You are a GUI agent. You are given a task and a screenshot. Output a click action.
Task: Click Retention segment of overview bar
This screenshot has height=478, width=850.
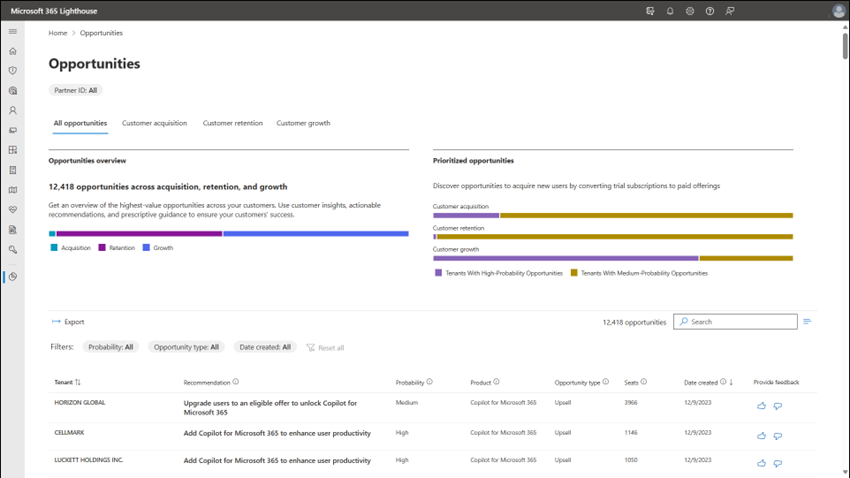click(139, 234)
